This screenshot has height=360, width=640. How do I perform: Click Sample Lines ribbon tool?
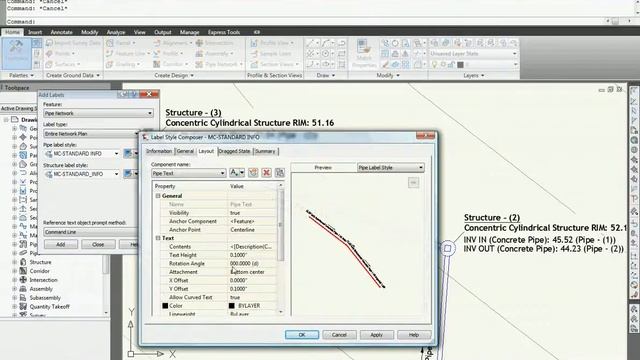(271, 53)
